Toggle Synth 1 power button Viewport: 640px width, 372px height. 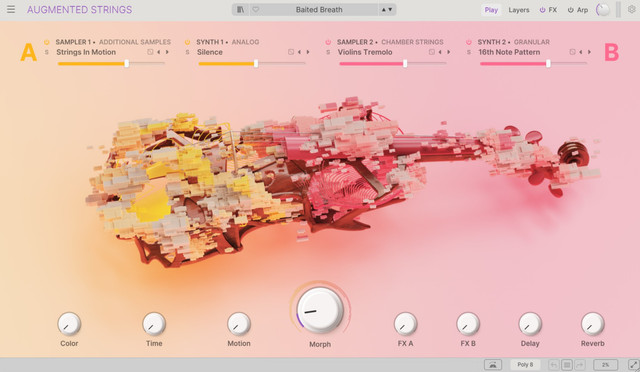click(x=187, y=42)
